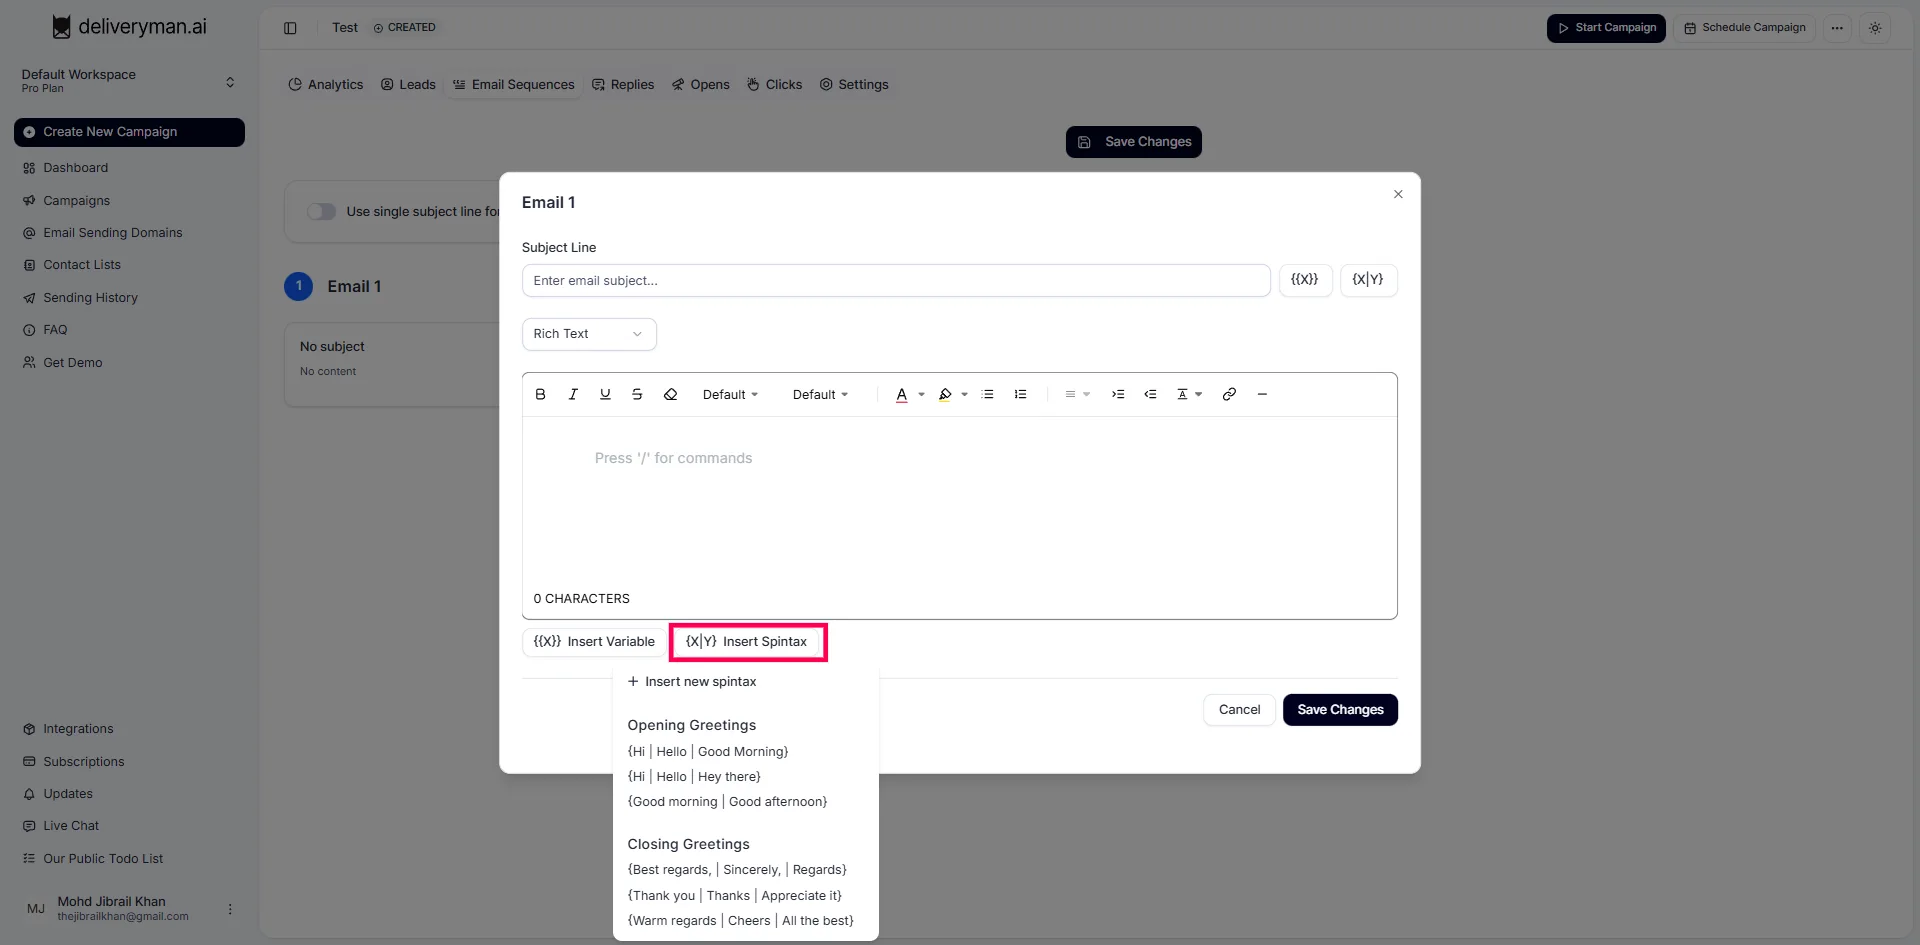The width and height of the screenshot is (1920, 945).
Task: Open the text alignment dropdown
Action: pos(1076,395)
